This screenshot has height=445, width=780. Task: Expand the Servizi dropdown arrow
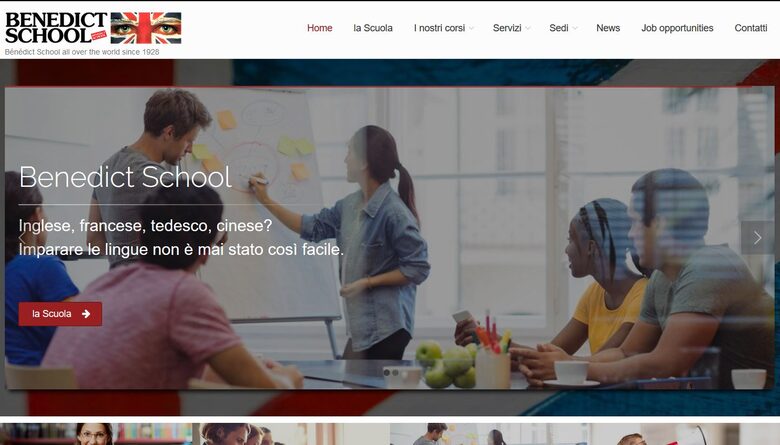[x=528, y=28]
